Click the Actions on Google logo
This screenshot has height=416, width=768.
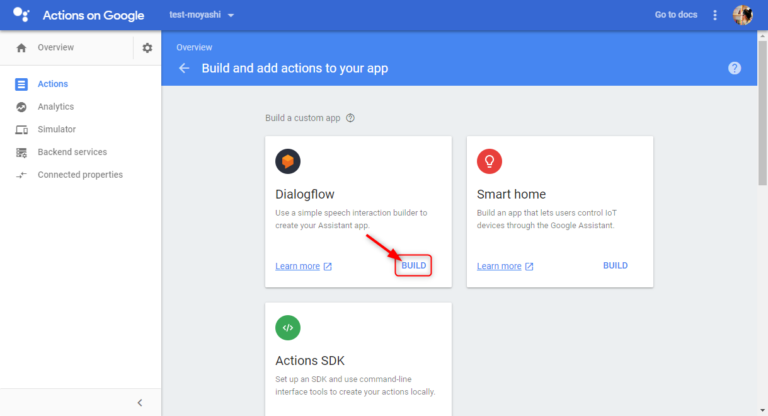(x=21, y=15)
